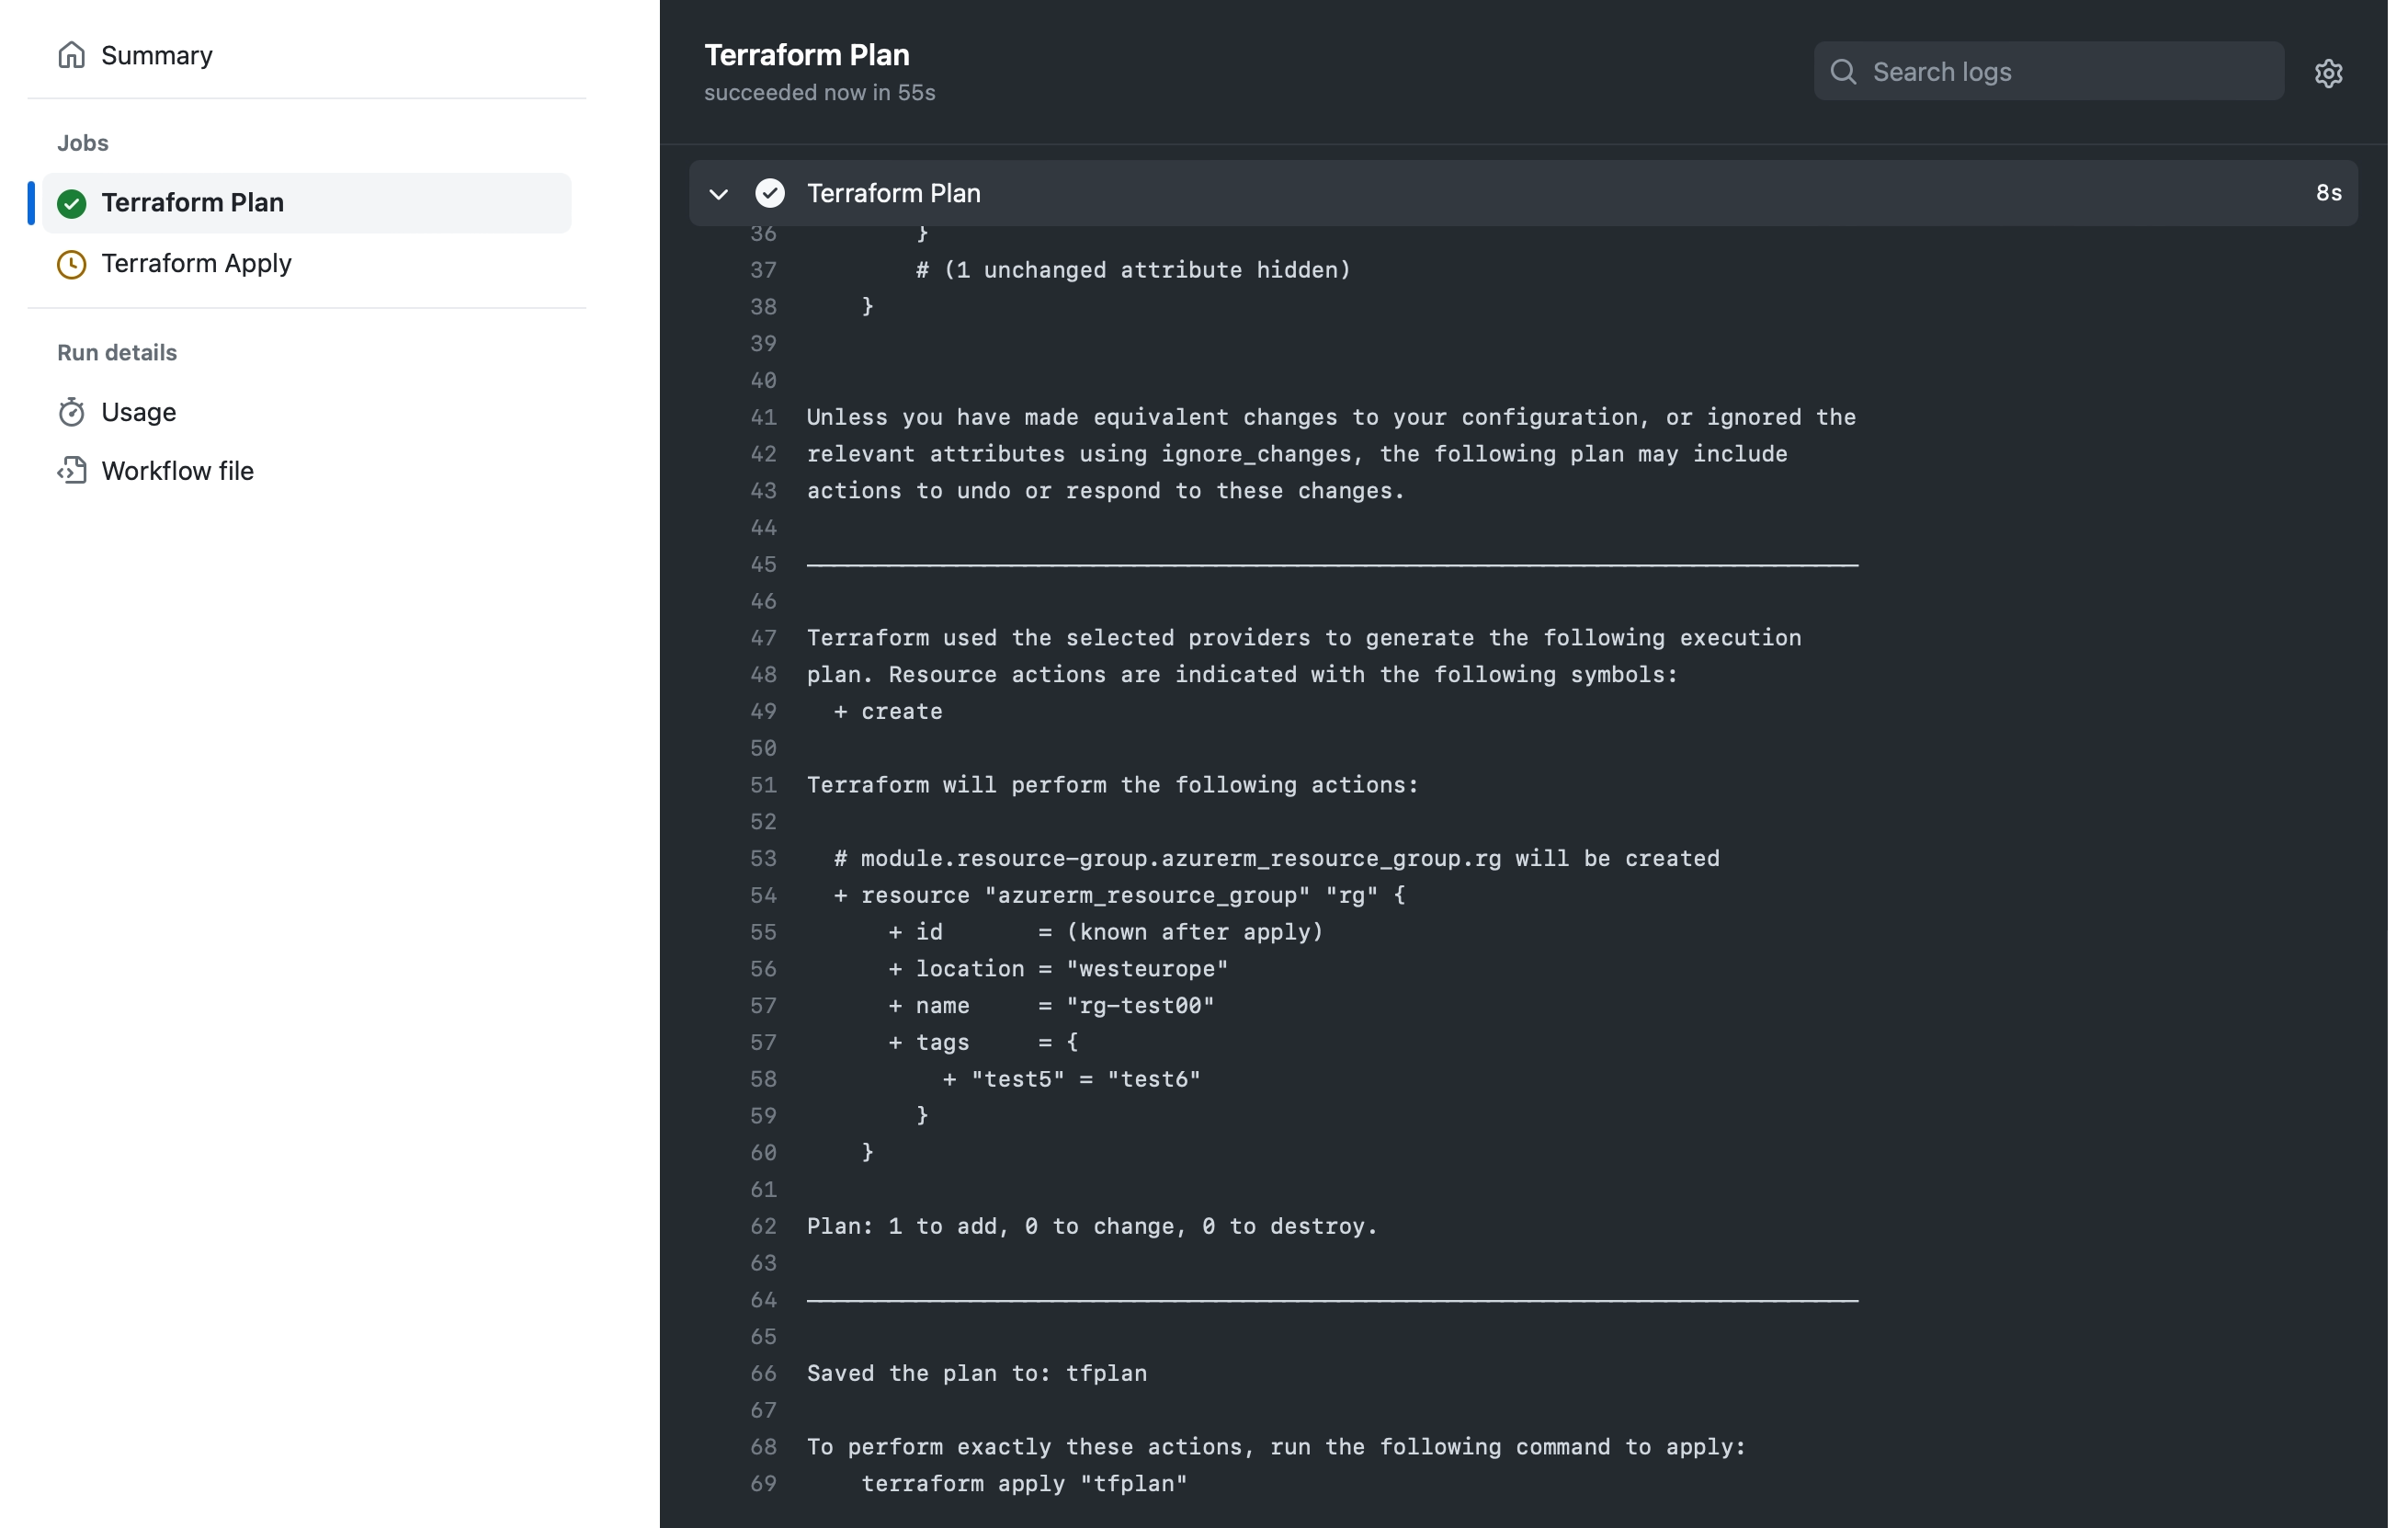Viewport: 2408px width, 1528px height.
Task: Click the line '+ name = "rg-test00"'
Action: 1051,1006
